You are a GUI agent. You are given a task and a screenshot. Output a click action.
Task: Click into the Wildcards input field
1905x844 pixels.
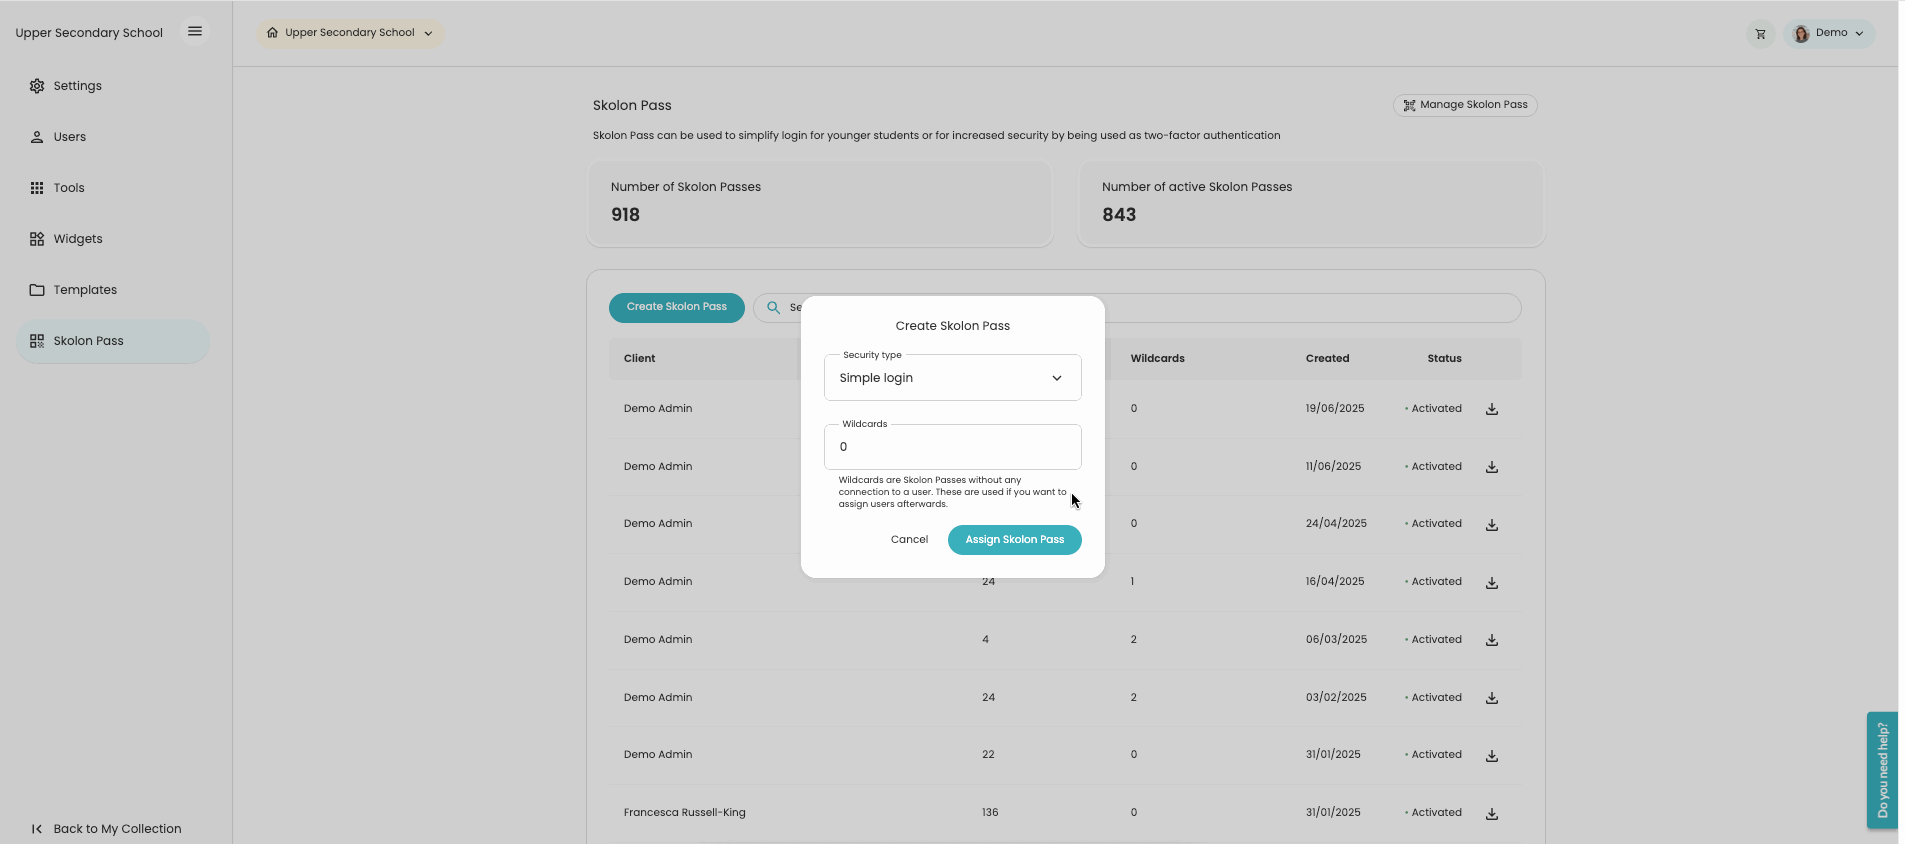[952, 447]
